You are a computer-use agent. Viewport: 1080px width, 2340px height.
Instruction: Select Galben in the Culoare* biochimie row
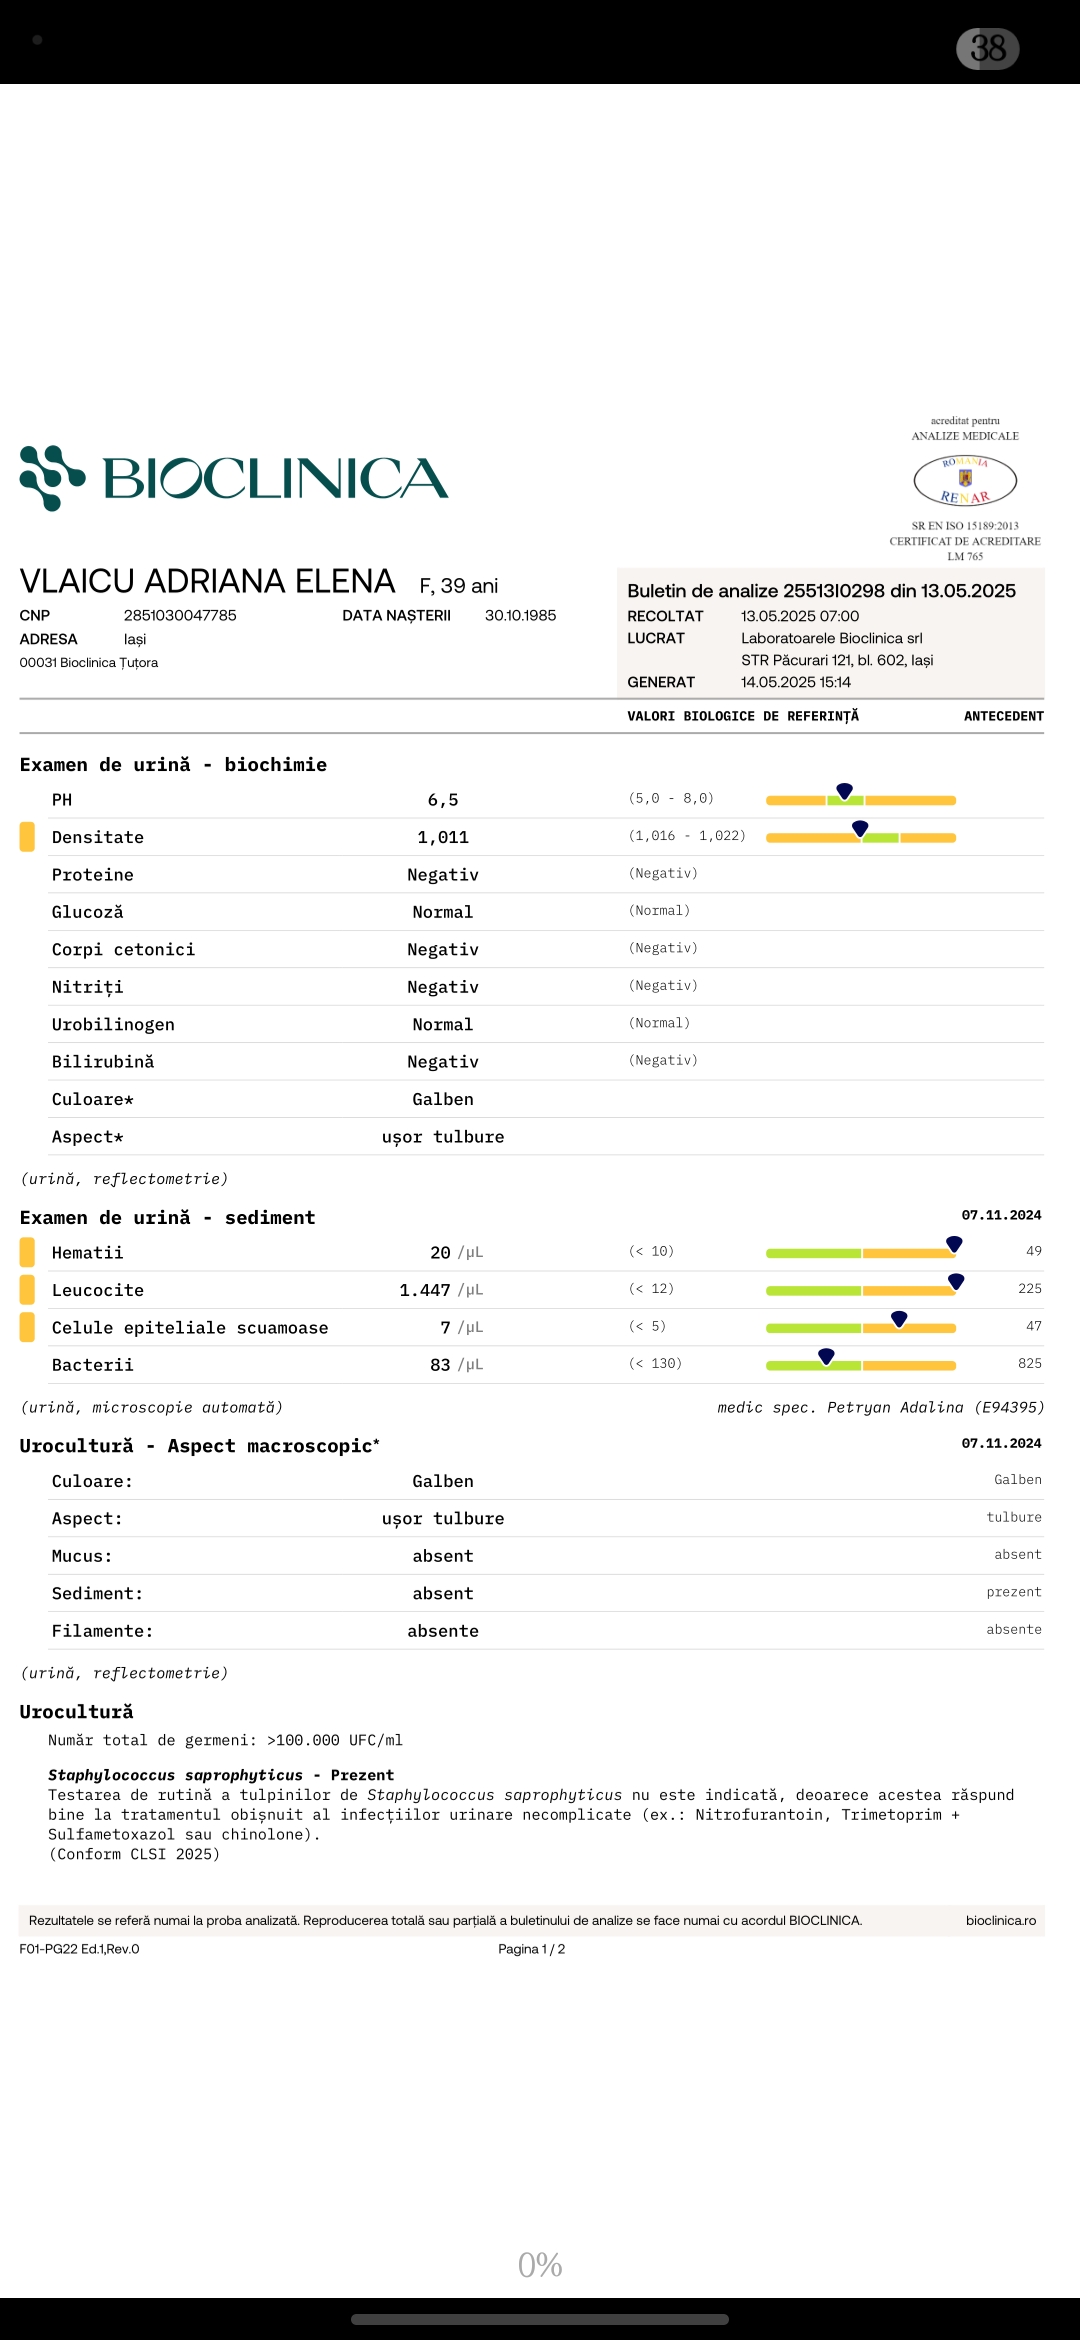pos(443,1099)
